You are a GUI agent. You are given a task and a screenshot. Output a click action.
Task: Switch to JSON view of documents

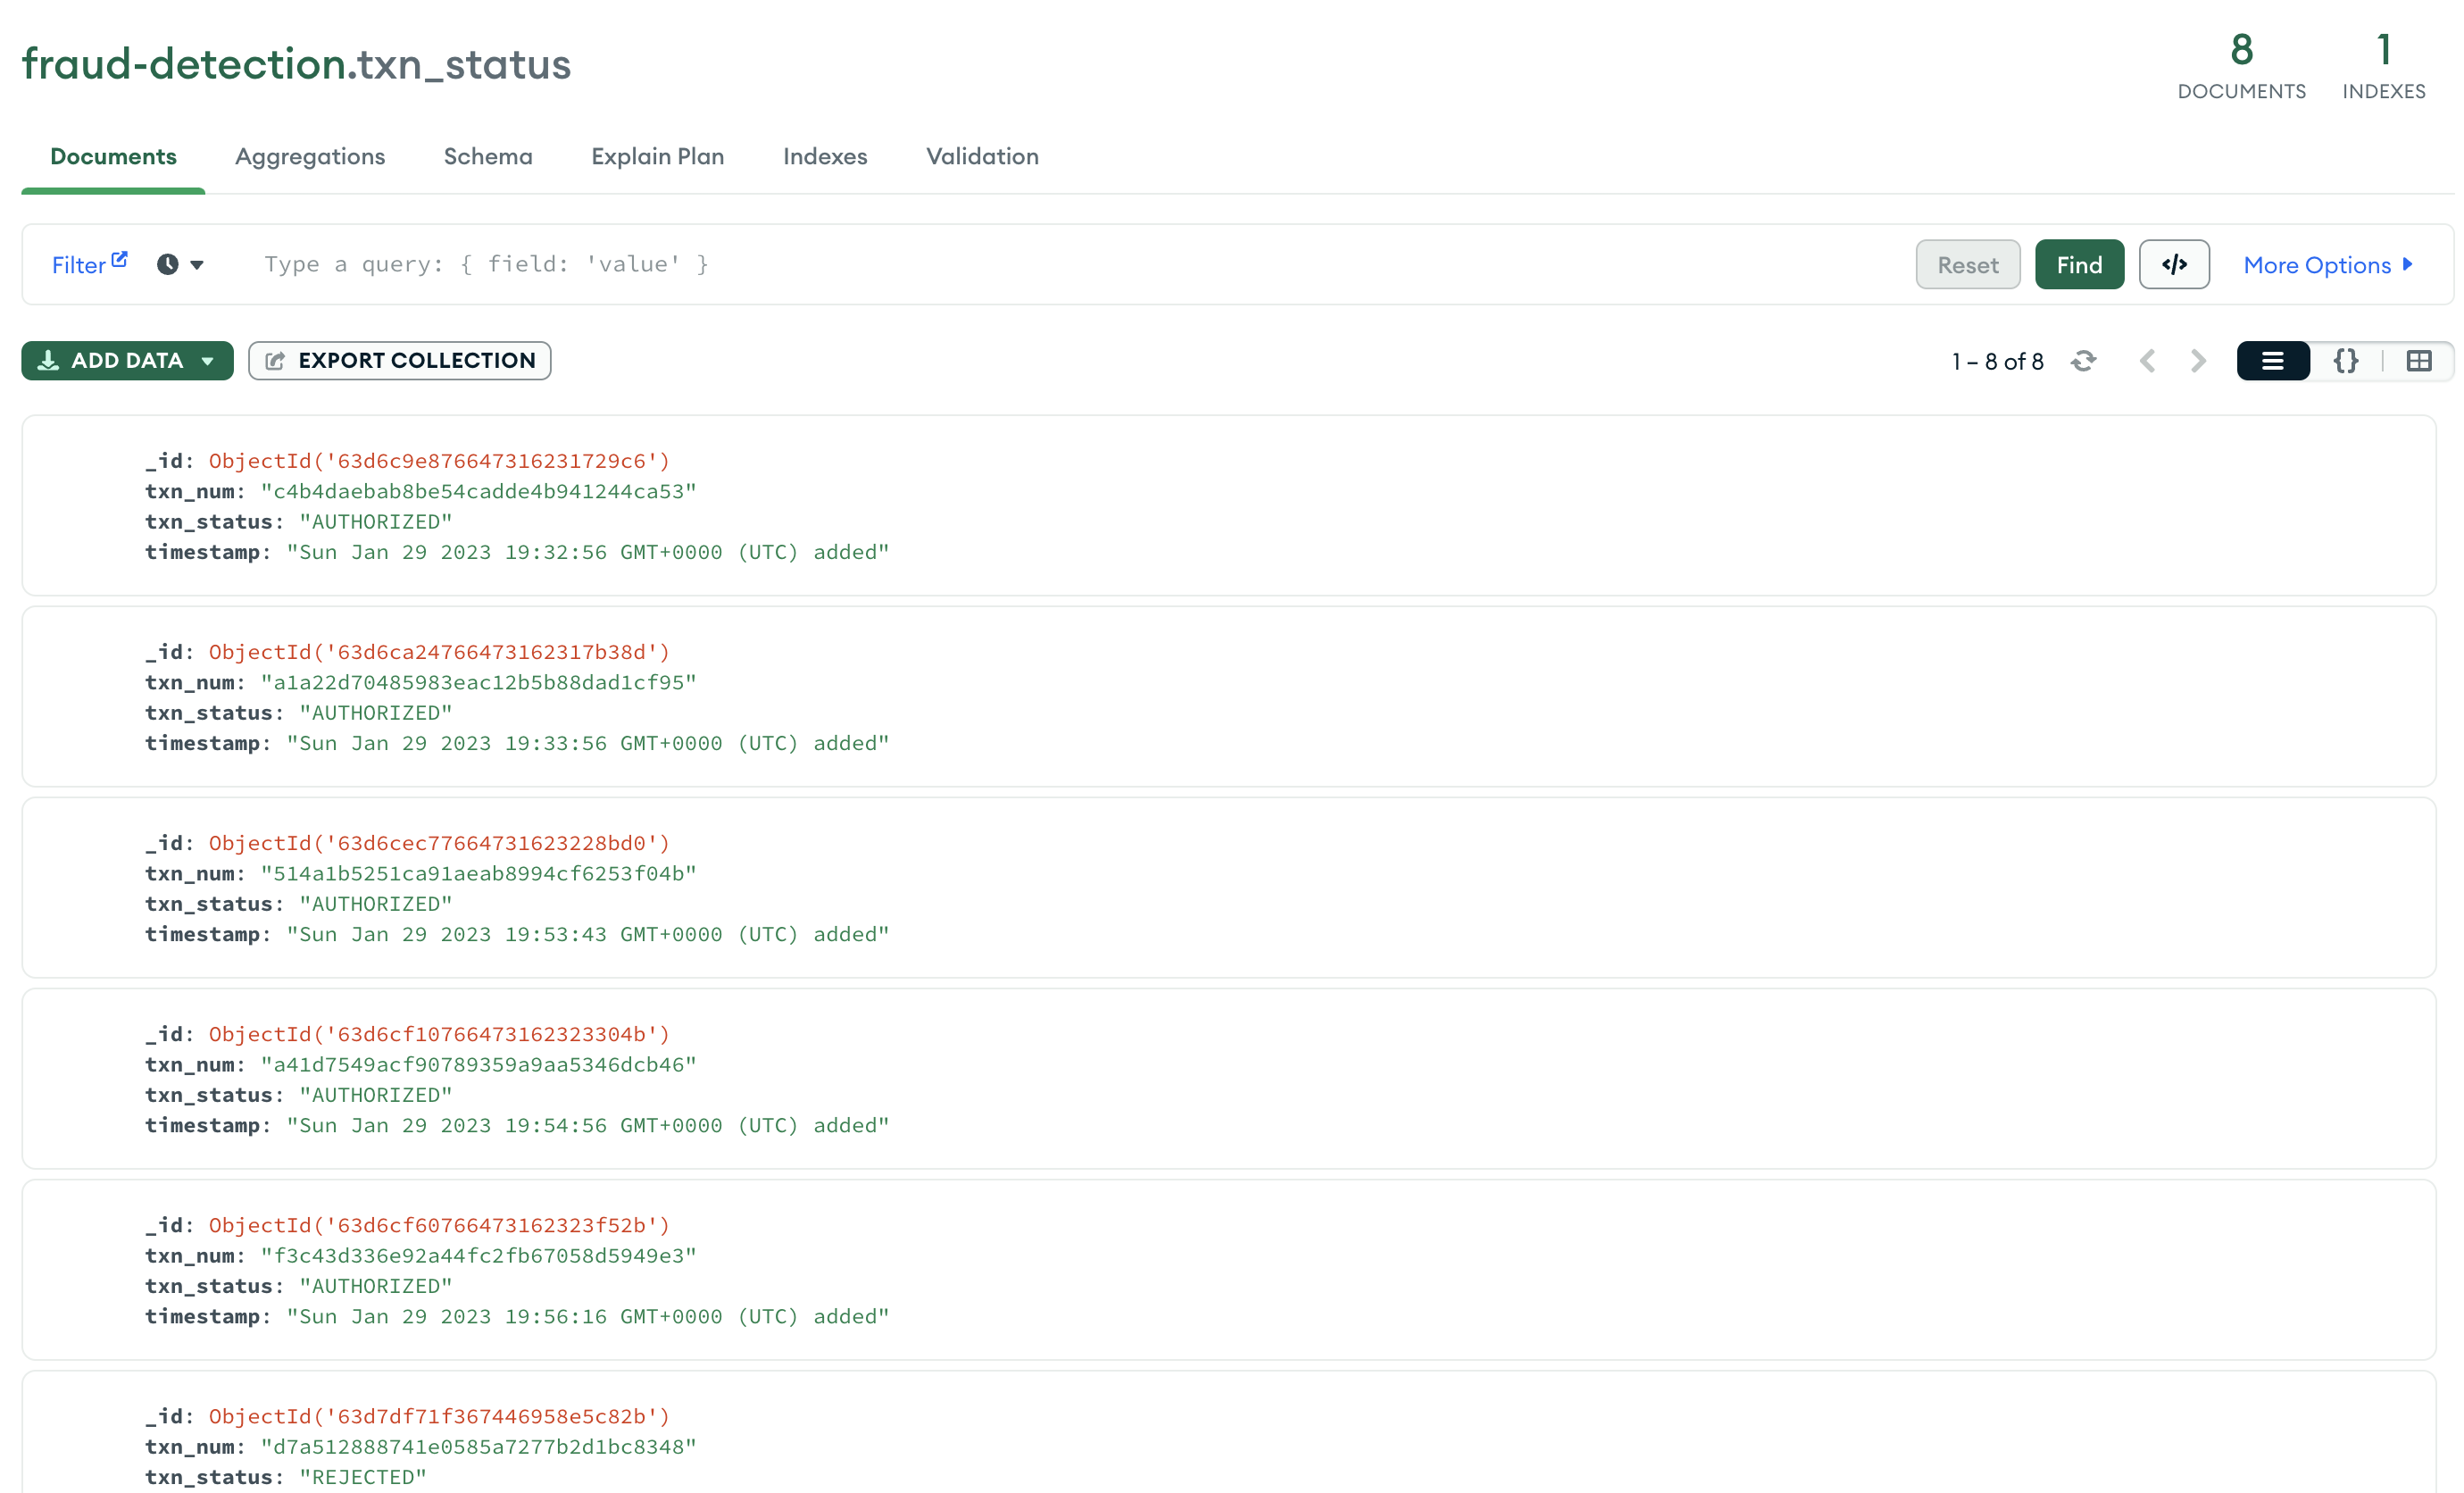[2346, 361]
